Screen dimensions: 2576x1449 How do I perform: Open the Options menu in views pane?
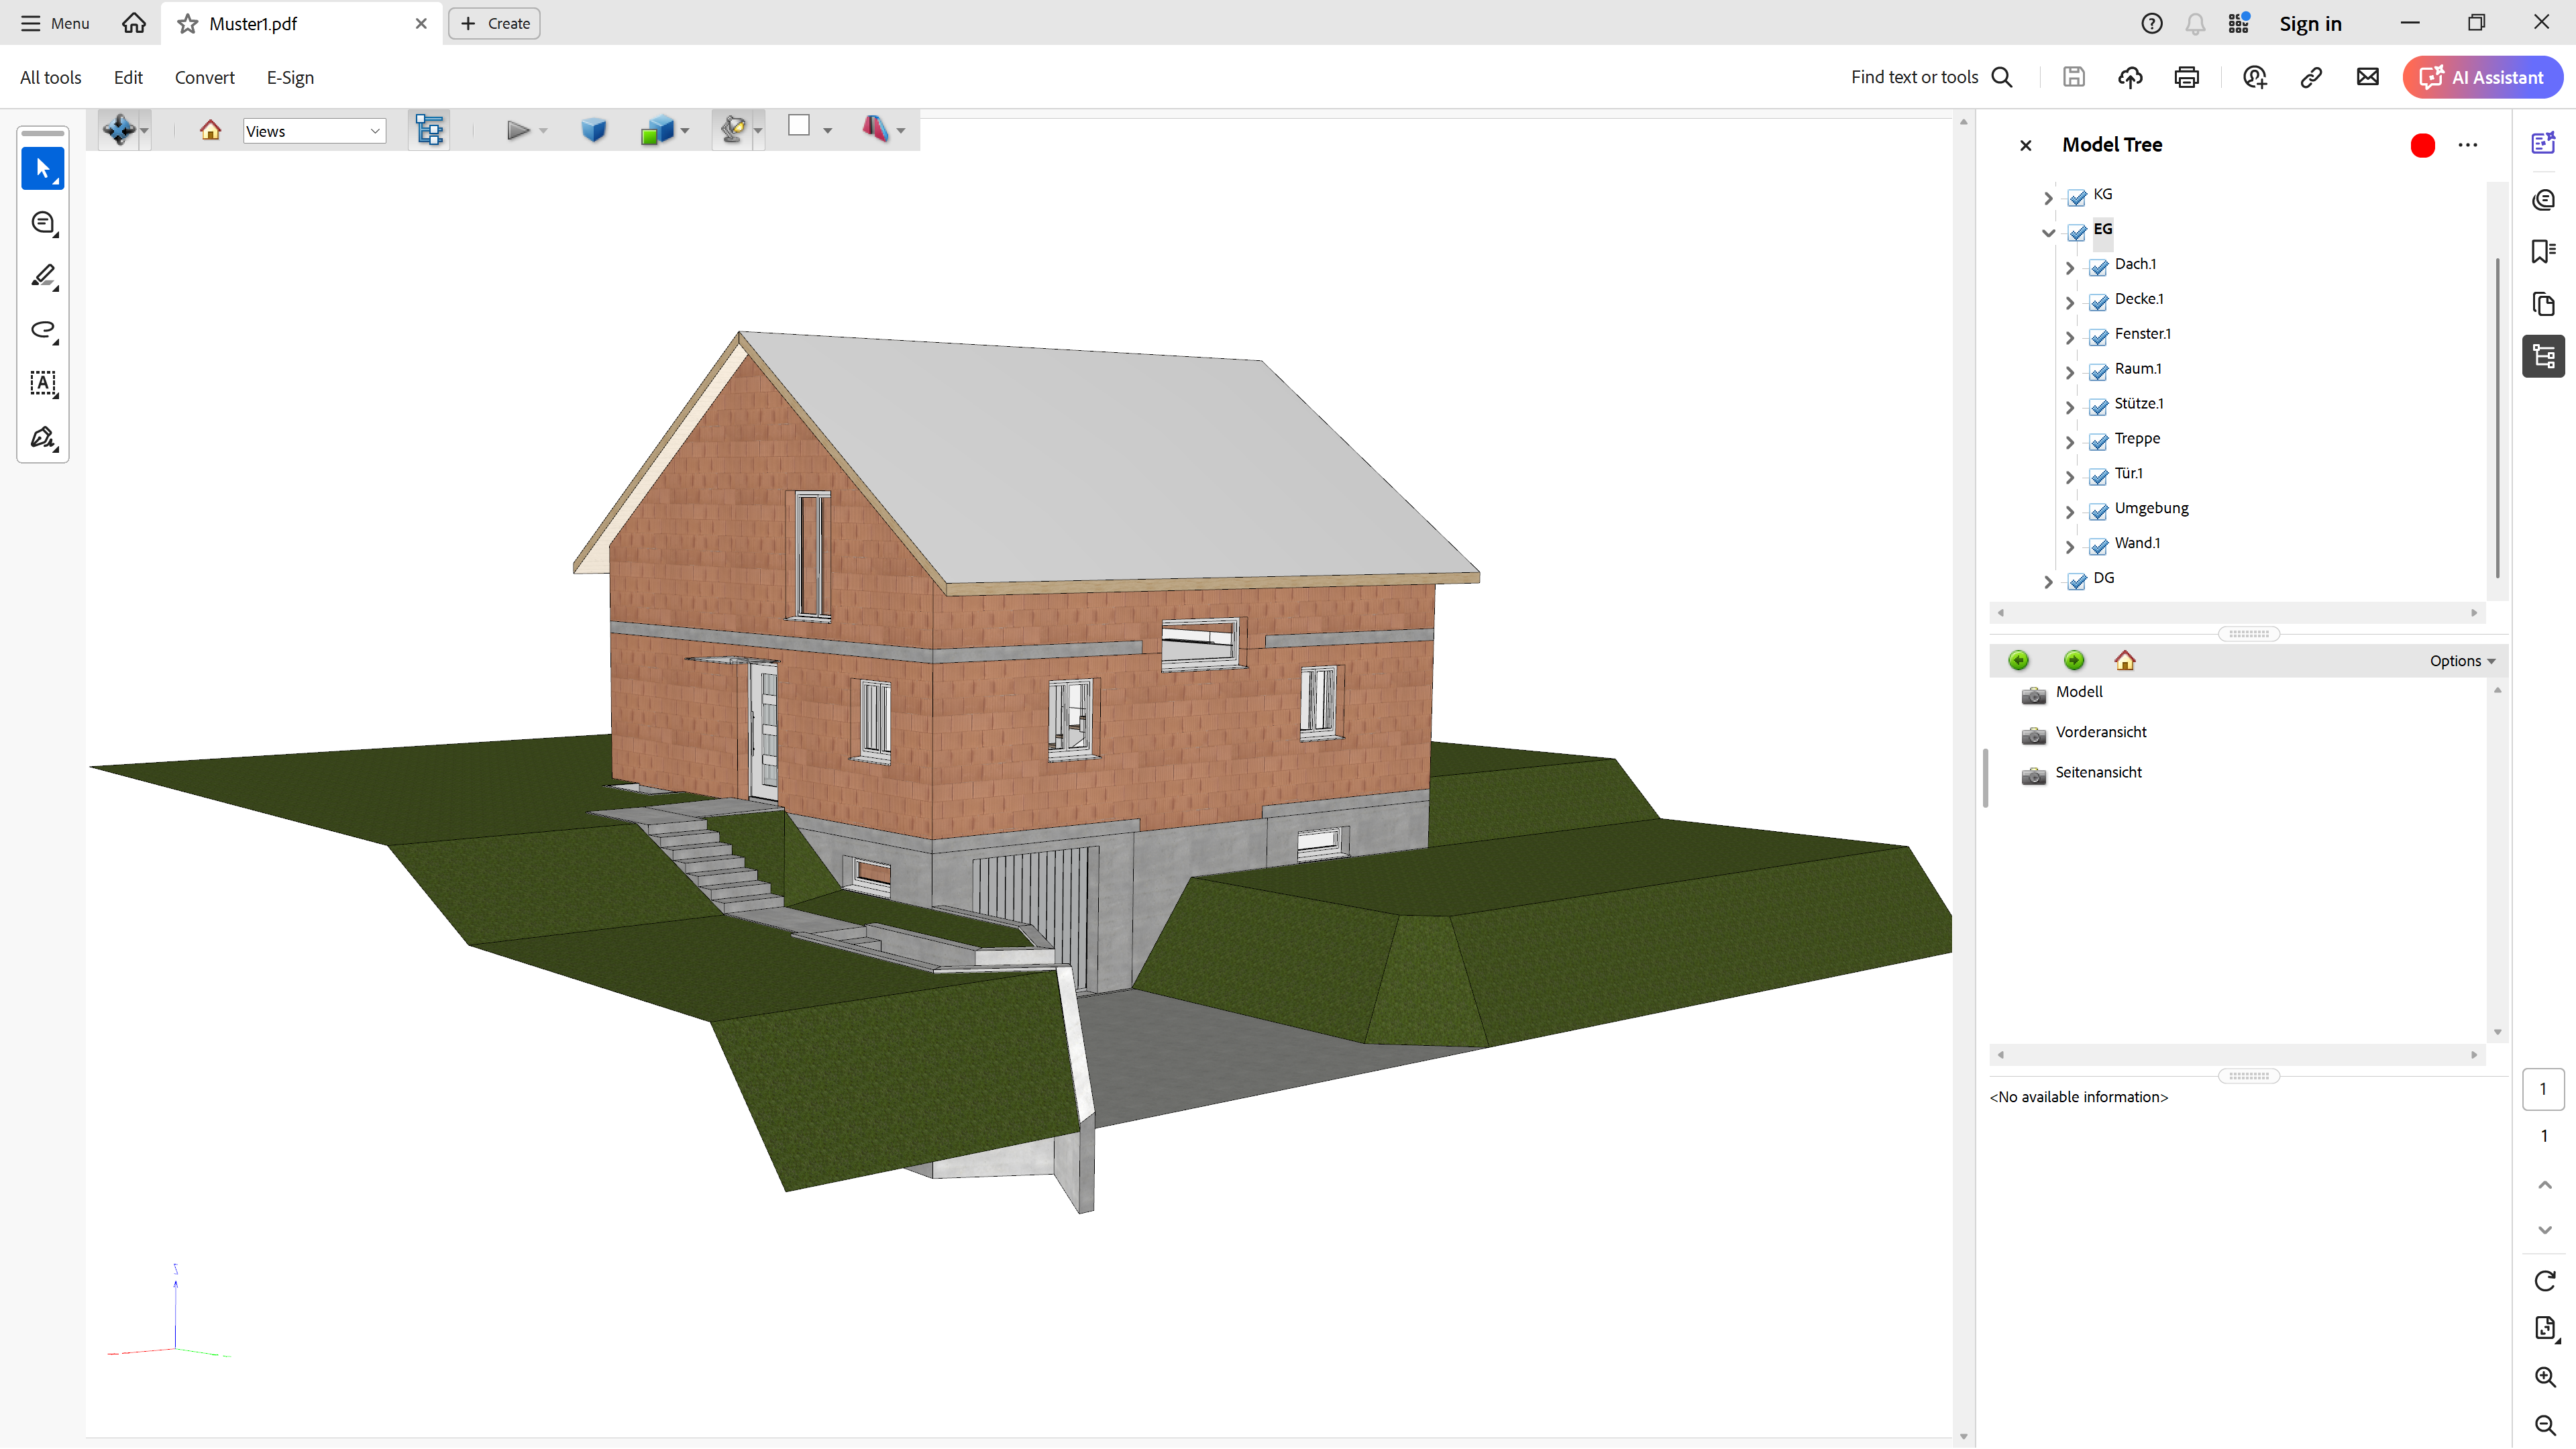point(2462,661)
